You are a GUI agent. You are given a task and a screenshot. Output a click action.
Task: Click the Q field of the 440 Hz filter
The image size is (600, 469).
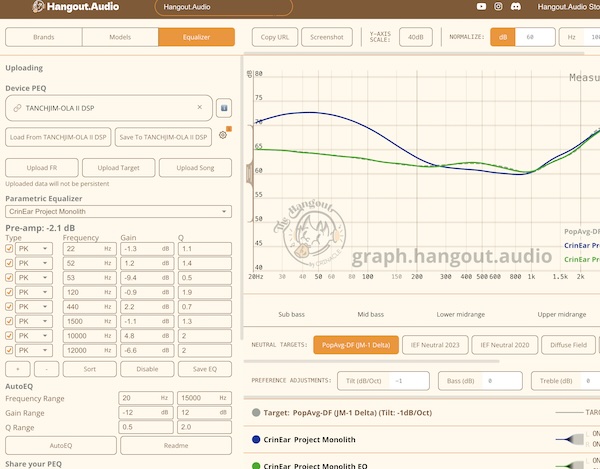point(205,307)
